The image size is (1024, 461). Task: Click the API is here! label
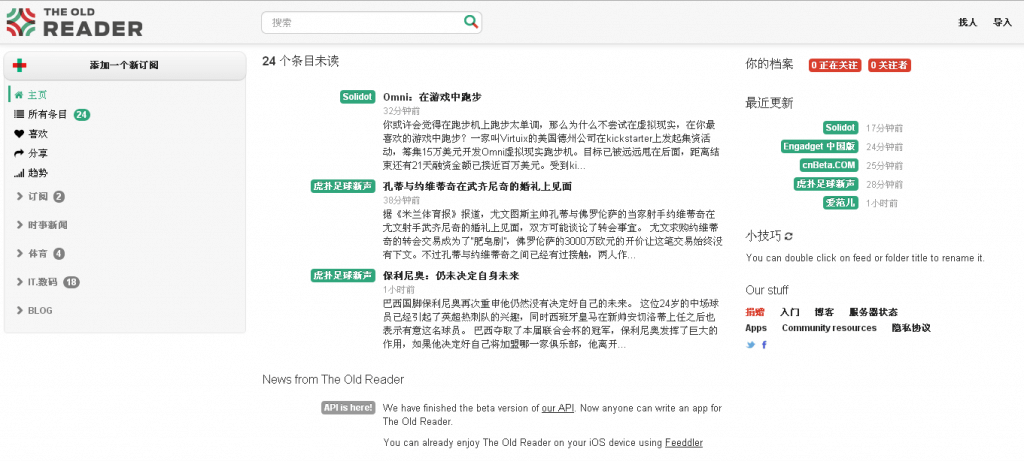click(349, 408)
